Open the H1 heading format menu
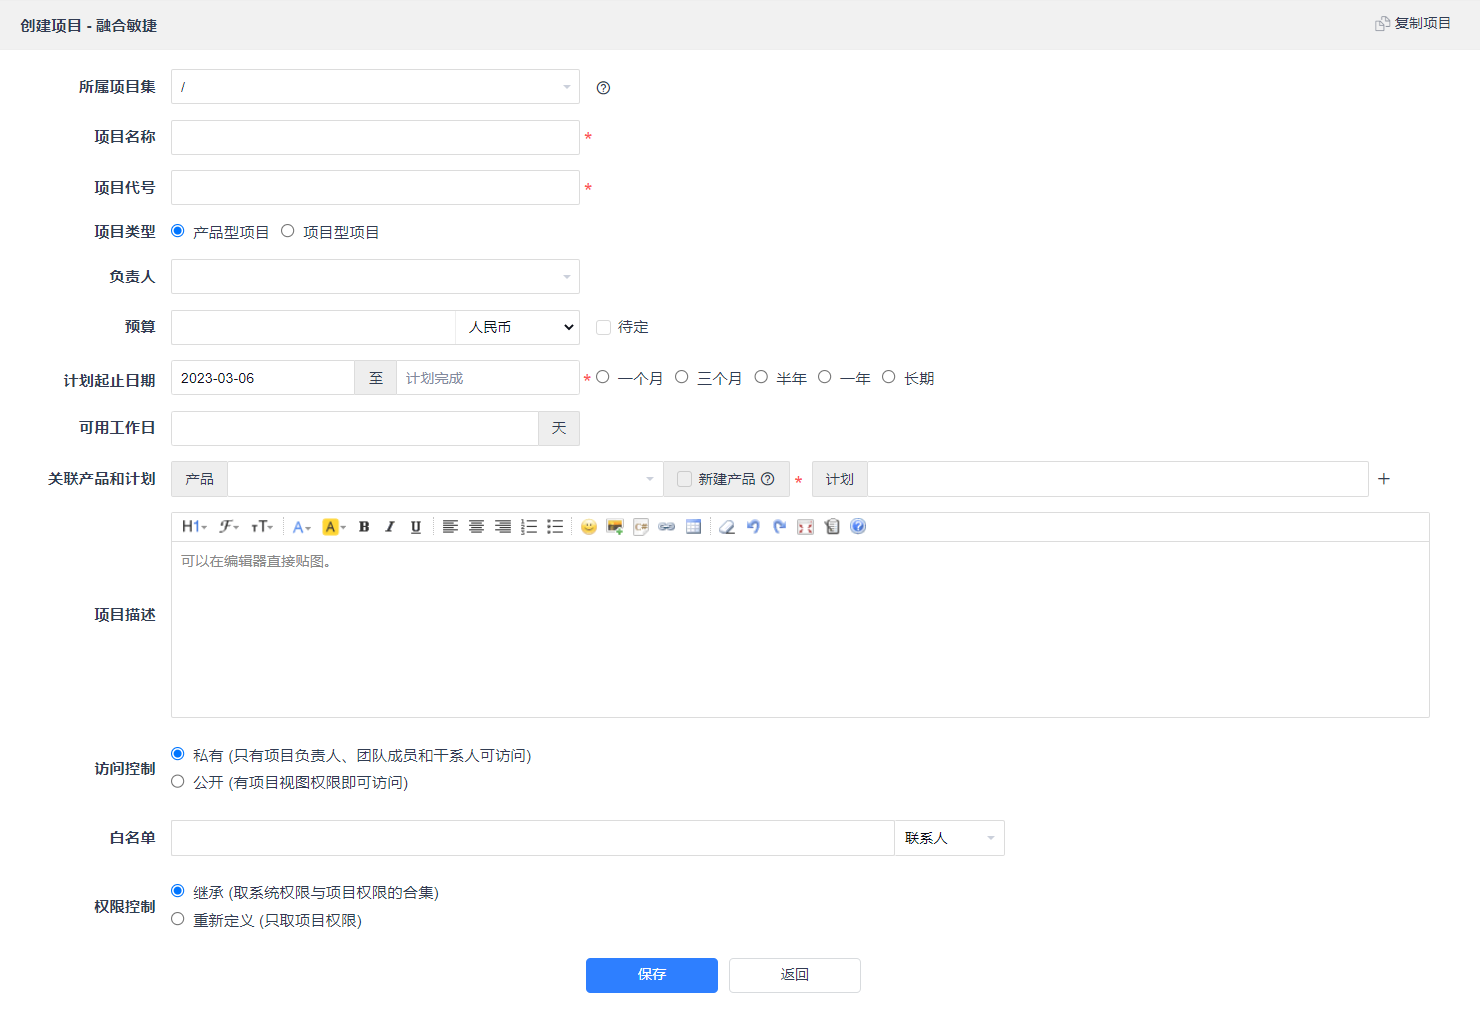1480x1018 pixels. point(194,527)
